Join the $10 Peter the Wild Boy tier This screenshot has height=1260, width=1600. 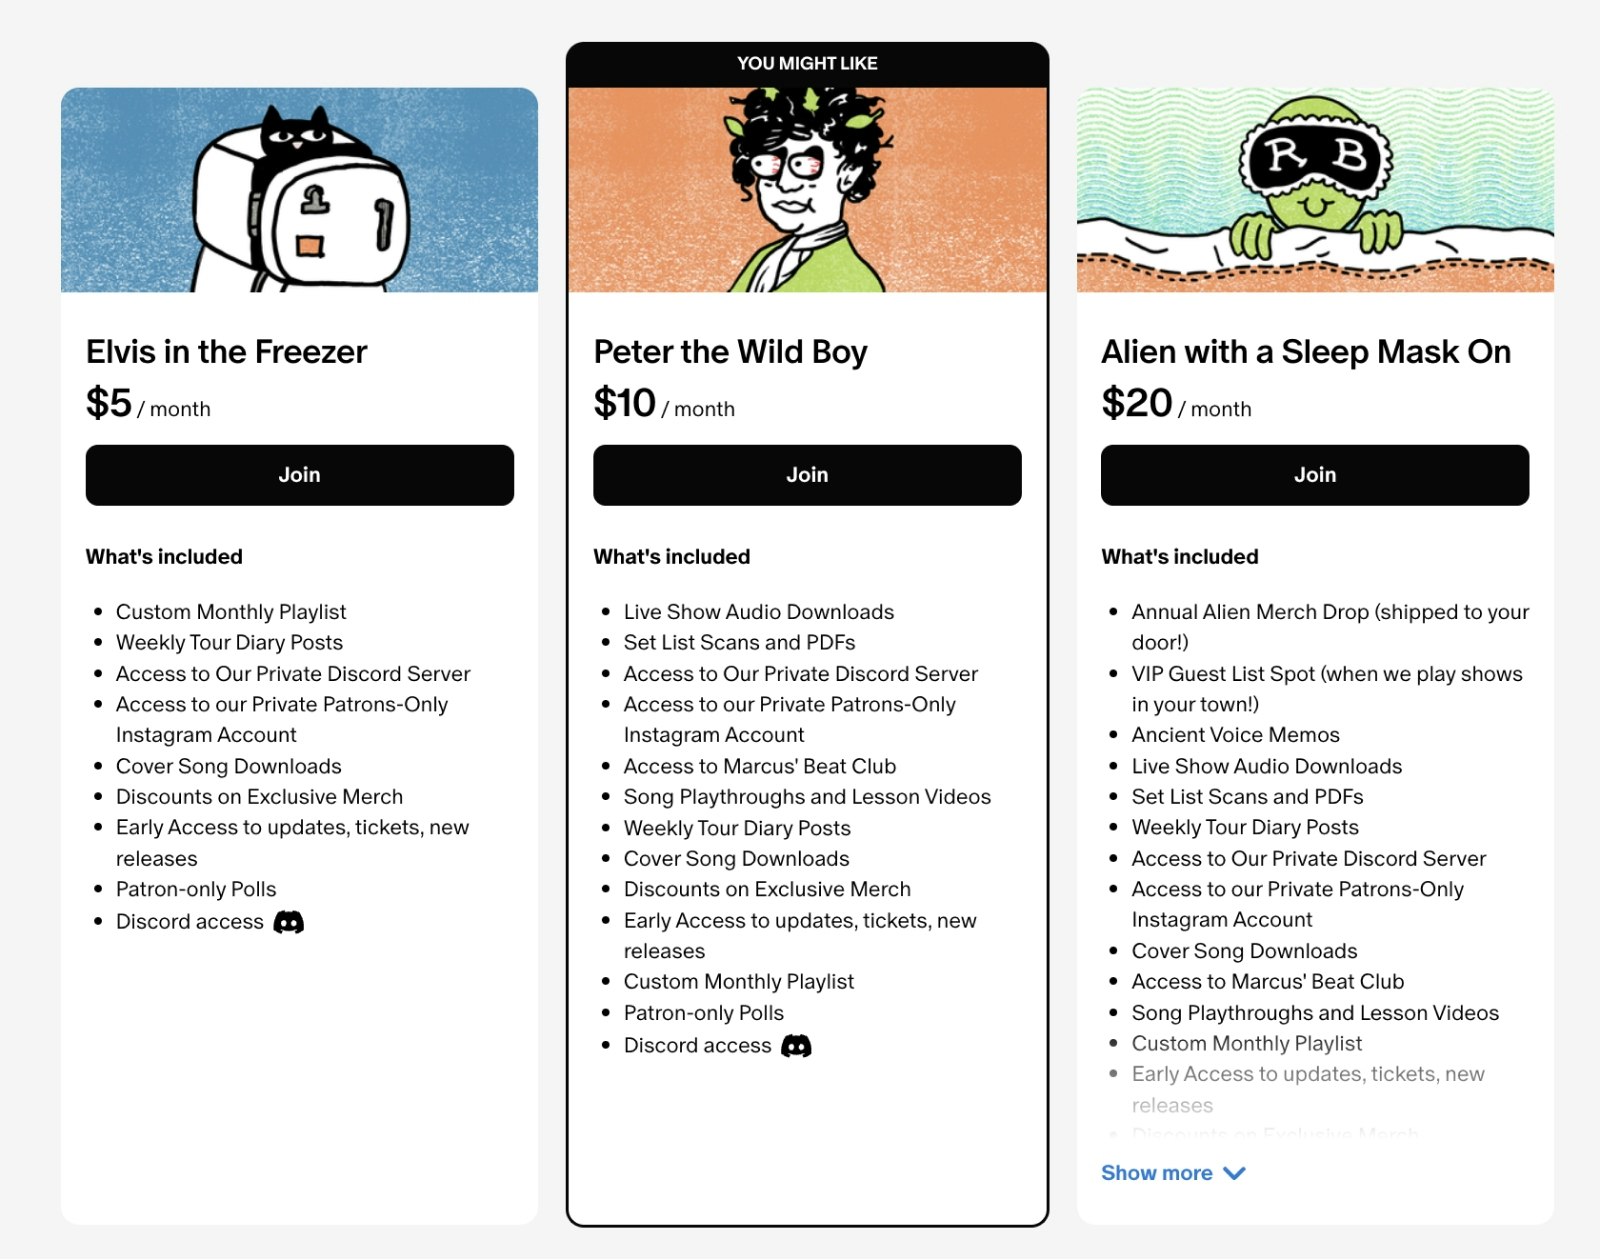[x=807, y=475]
